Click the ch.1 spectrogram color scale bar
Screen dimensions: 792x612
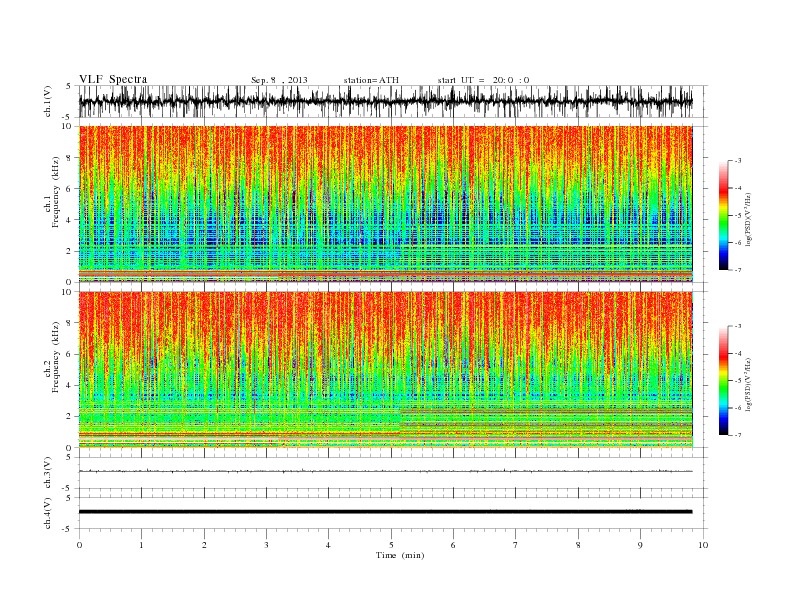pyautogui.click(x=723, y=216)
